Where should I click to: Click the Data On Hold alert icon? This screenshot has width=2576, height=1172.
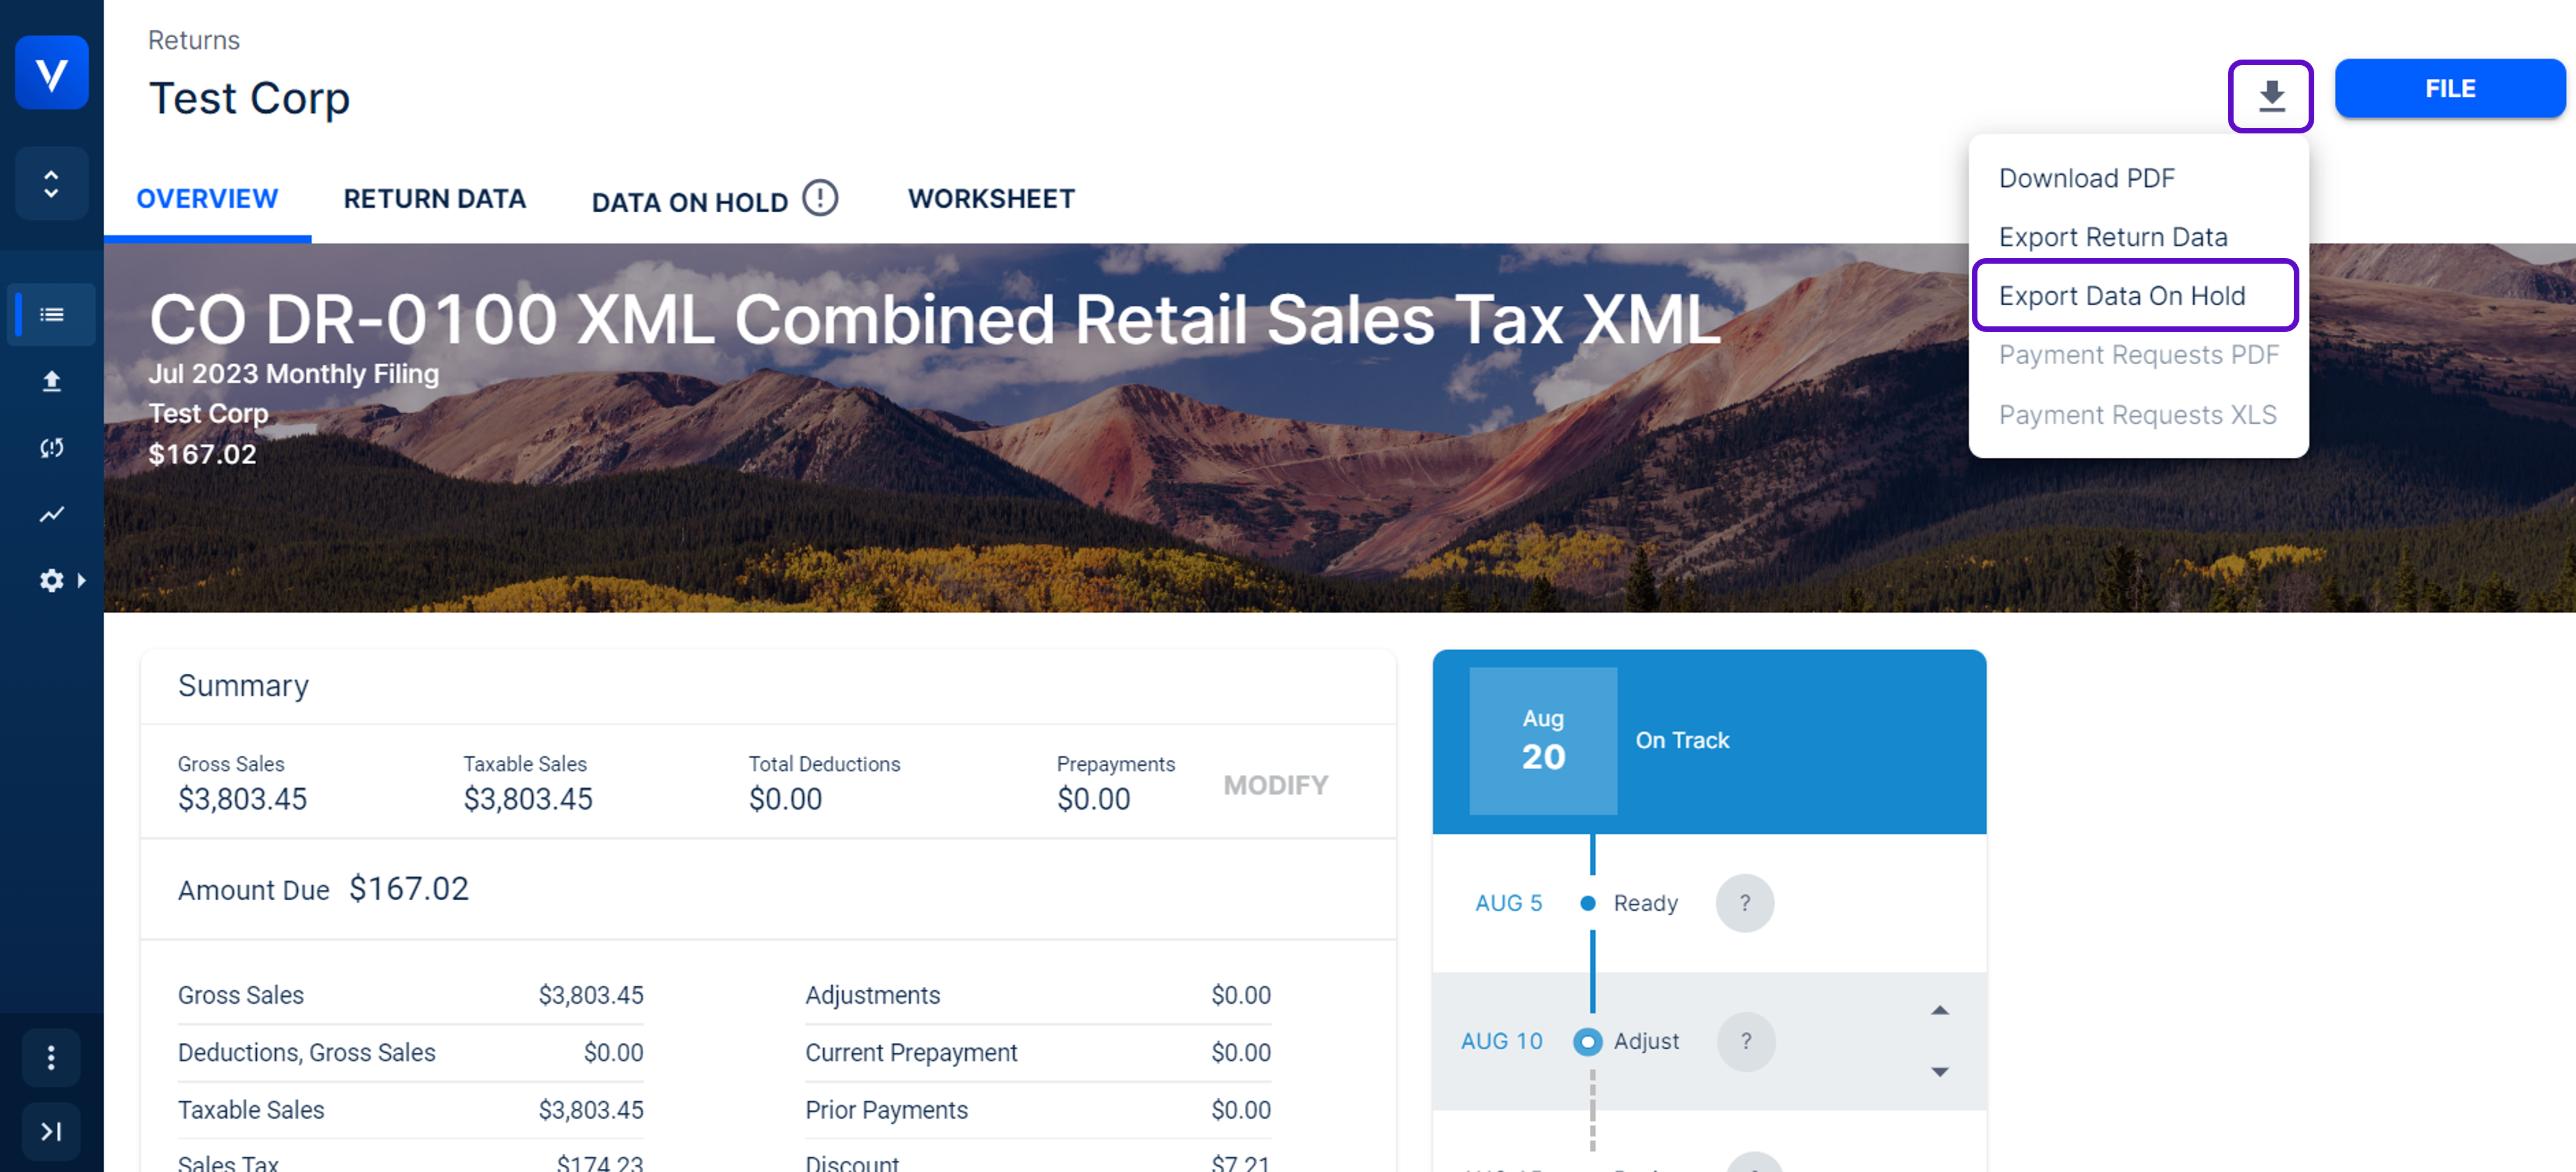click(820, 198)
